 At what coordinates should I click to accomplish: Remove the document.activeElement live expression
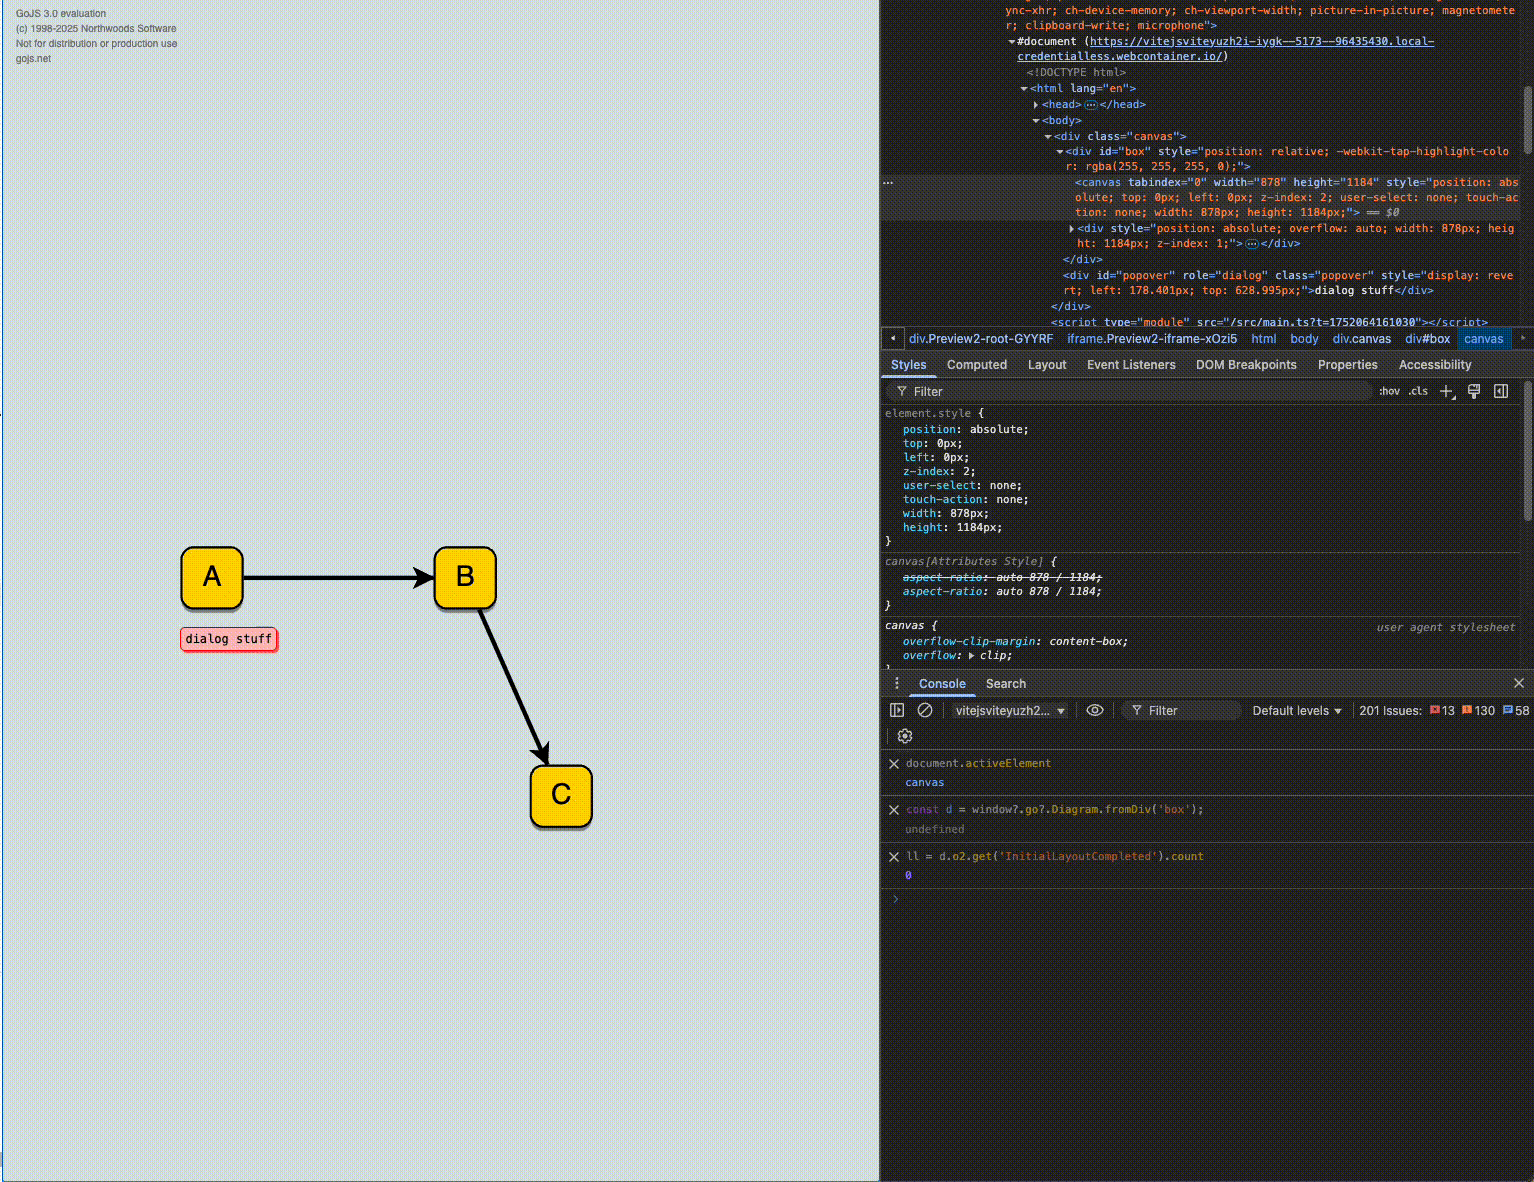tap(894, 764)
